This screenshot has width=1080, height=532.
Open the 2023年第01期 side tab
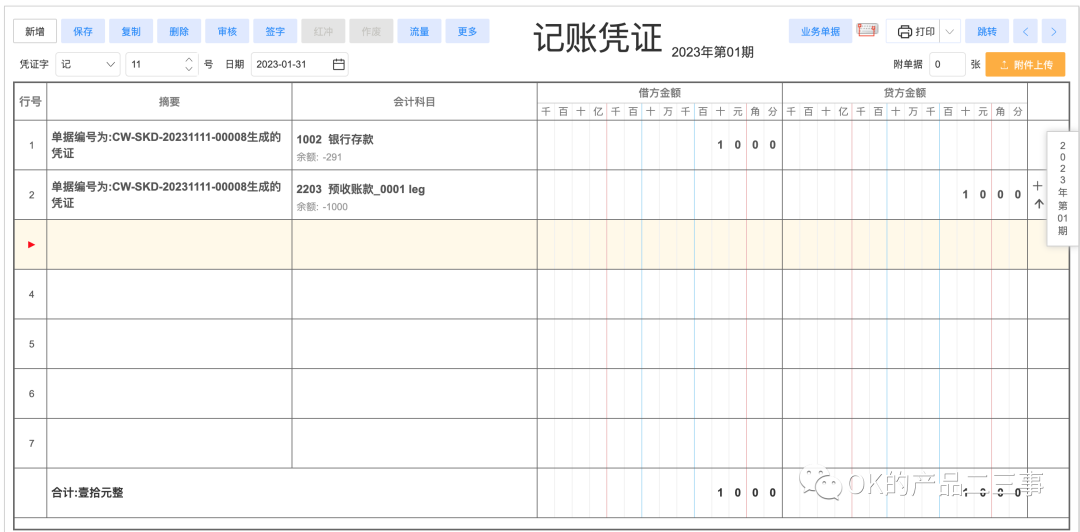point(1062,188)
